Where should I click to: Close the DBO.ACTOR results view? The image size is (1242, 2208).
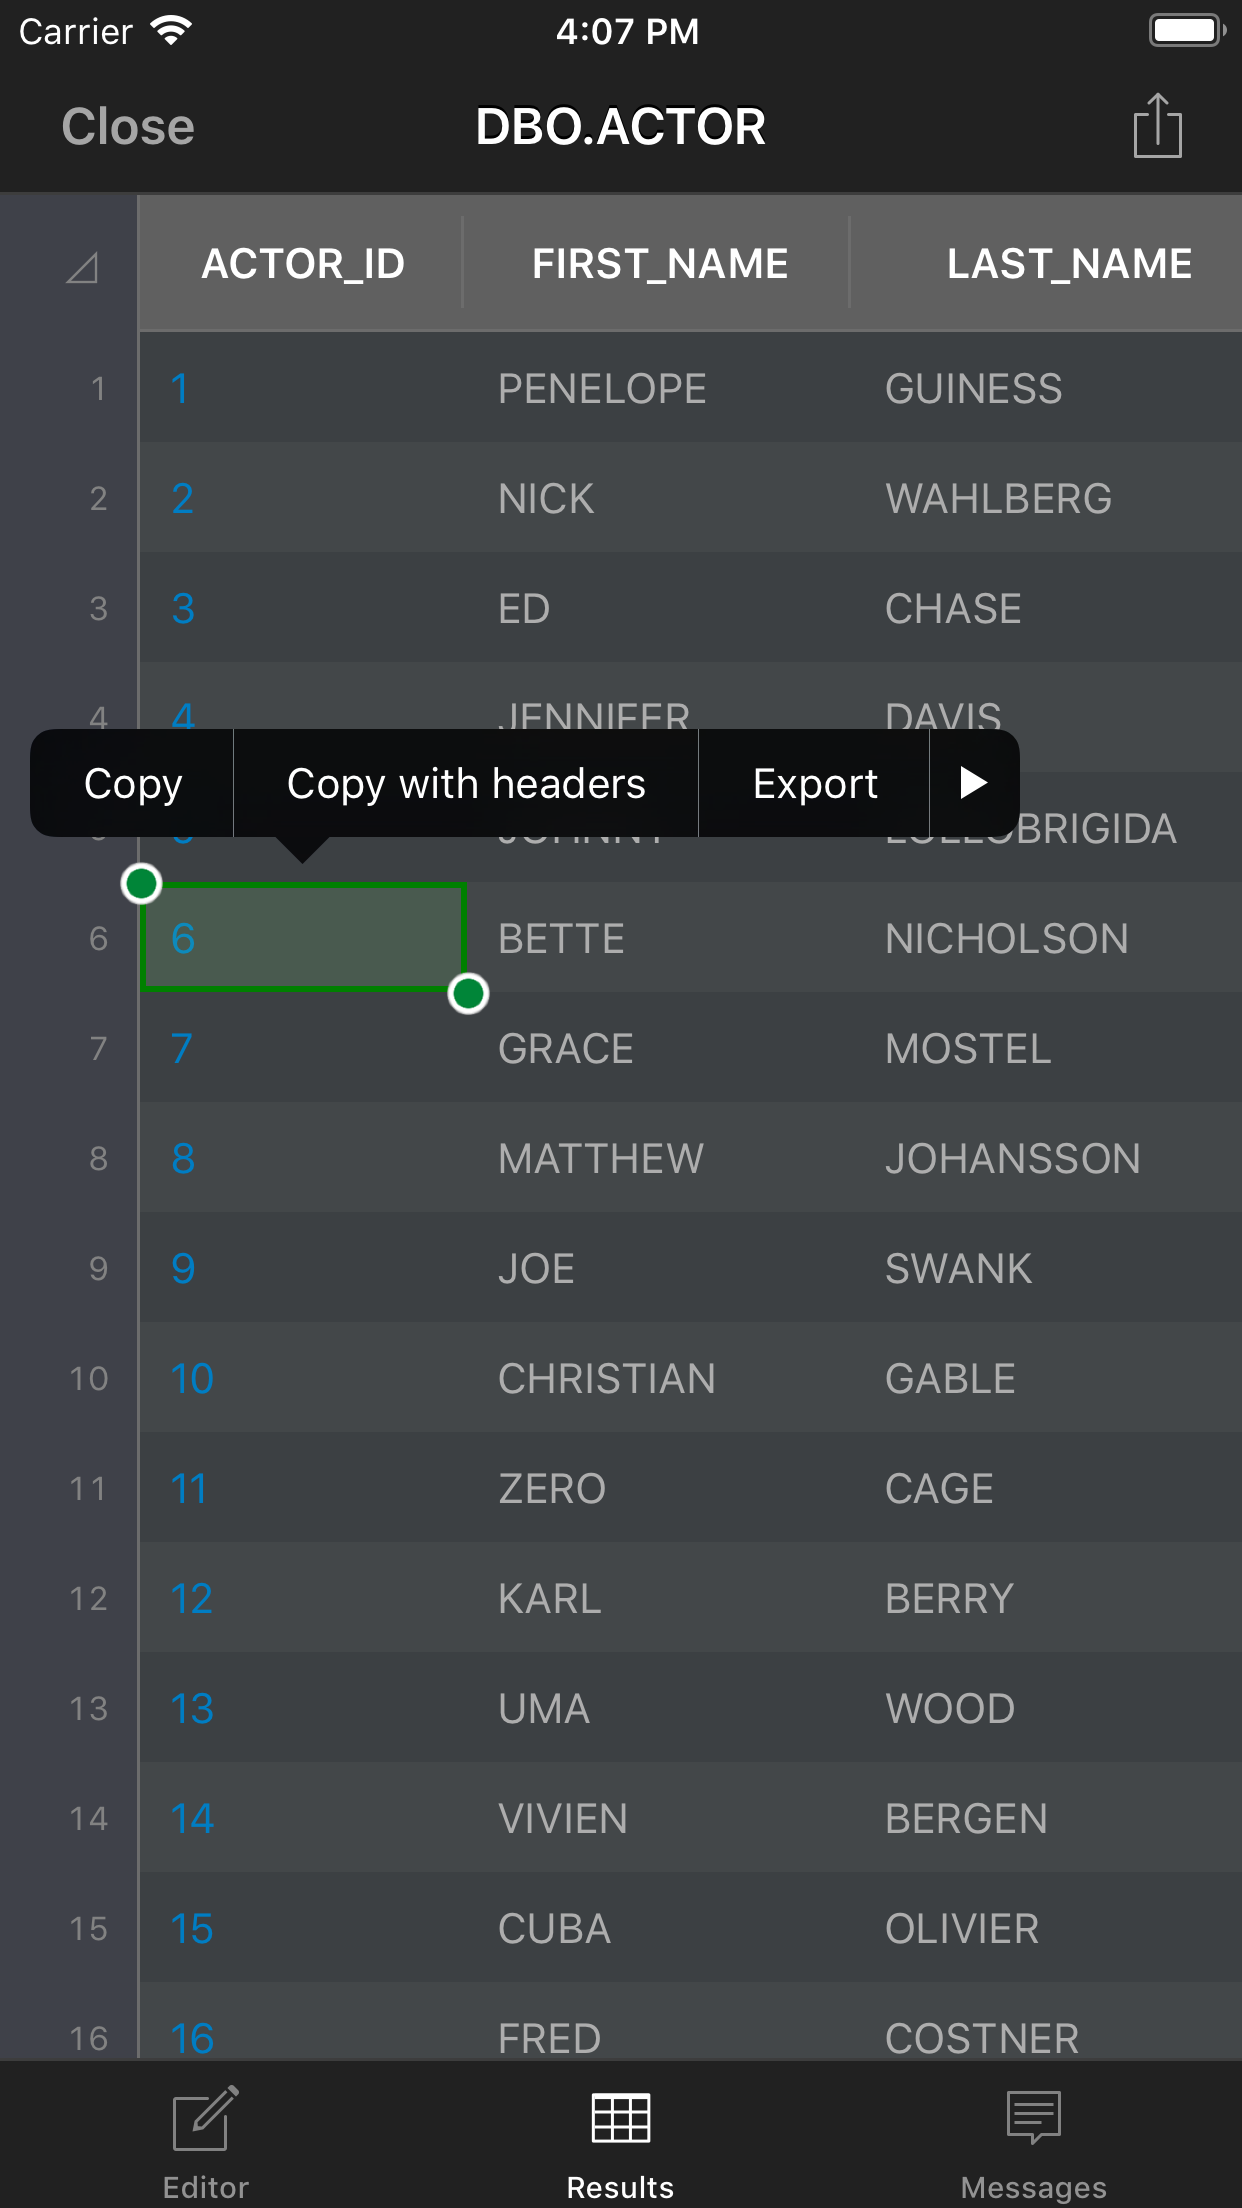tap(128, 127)
